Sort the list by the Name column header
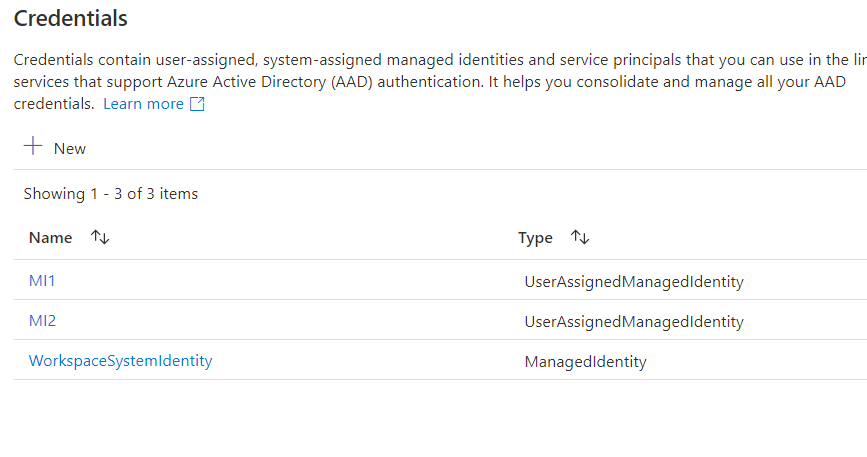The height and width of the screenshot is (457, 867). point(51,238)
